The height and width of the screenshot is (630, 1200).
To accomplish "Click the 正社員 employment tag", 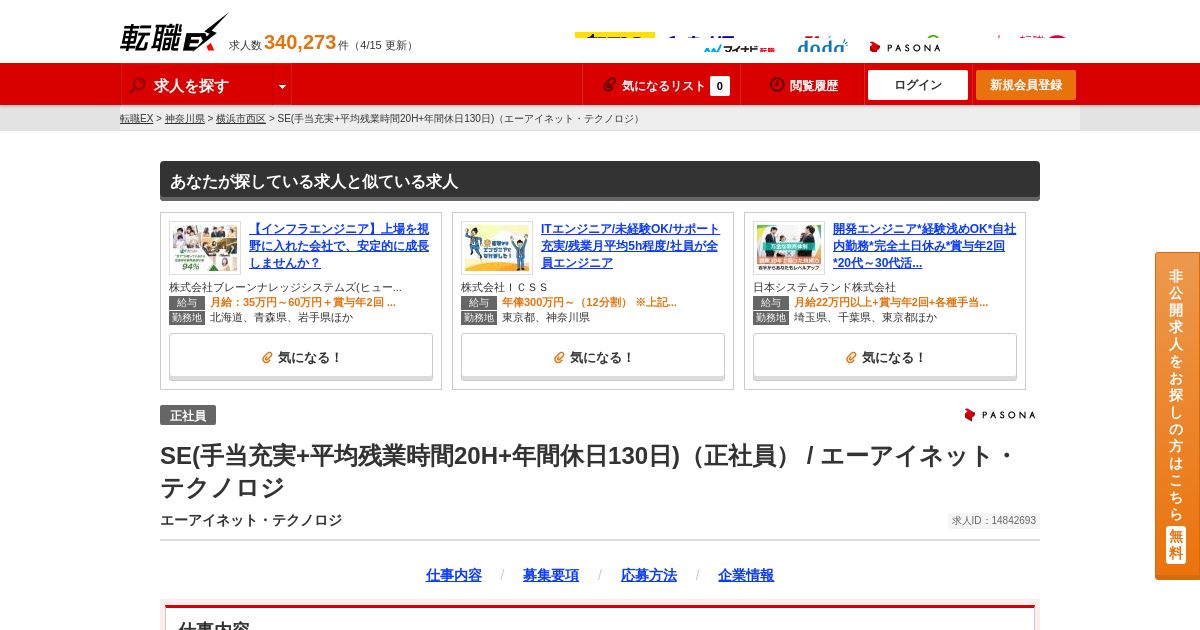I will (x=188, y=415).
